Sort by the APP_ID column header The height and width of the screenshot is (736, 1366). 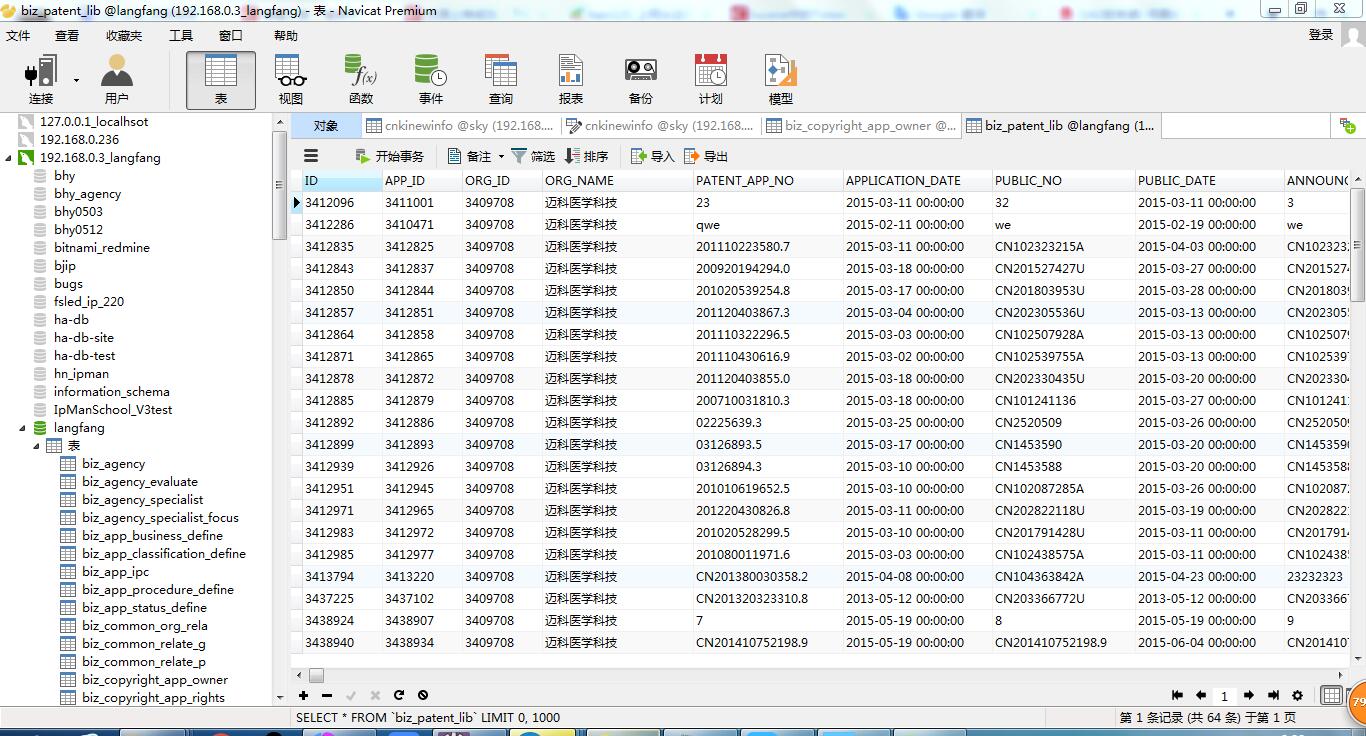click(x=422, y=181)
